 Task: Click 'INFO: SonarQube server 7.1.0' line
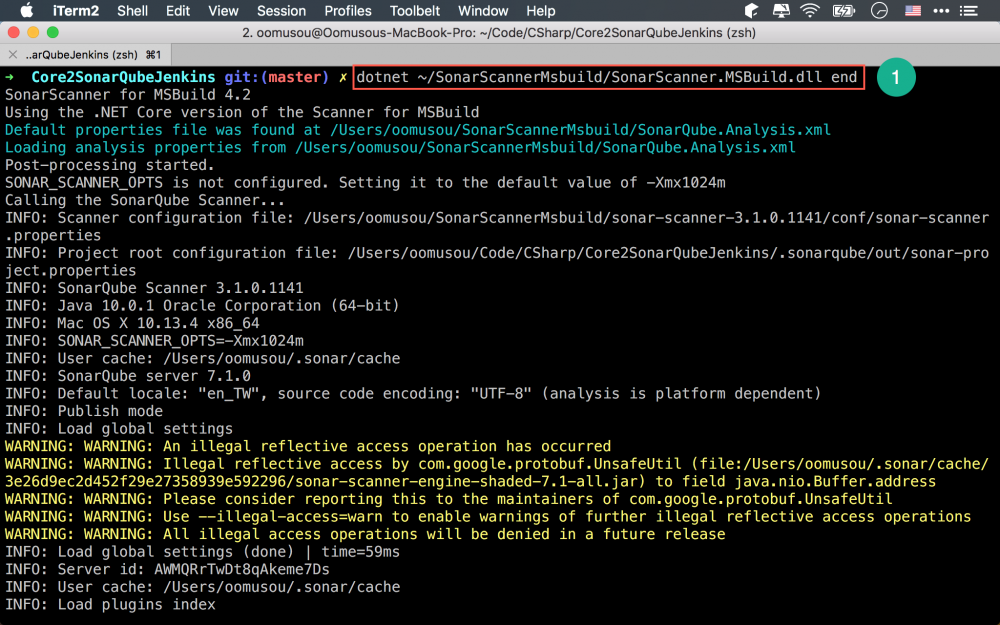128,376
